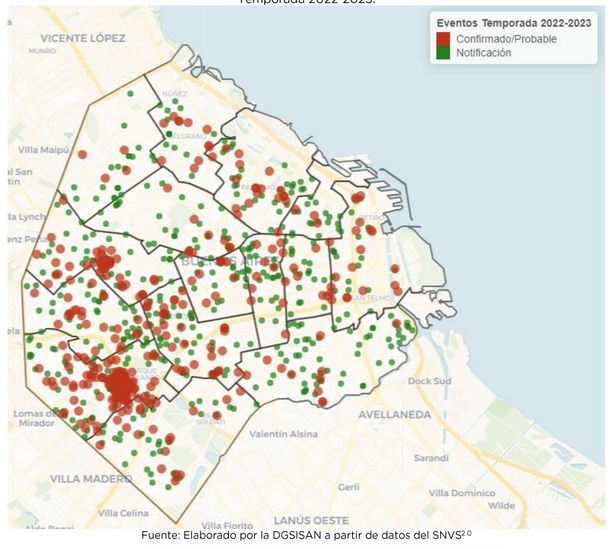Select the Gerli place label
Viewport: 610px width, 549px height.
[349, 487]
